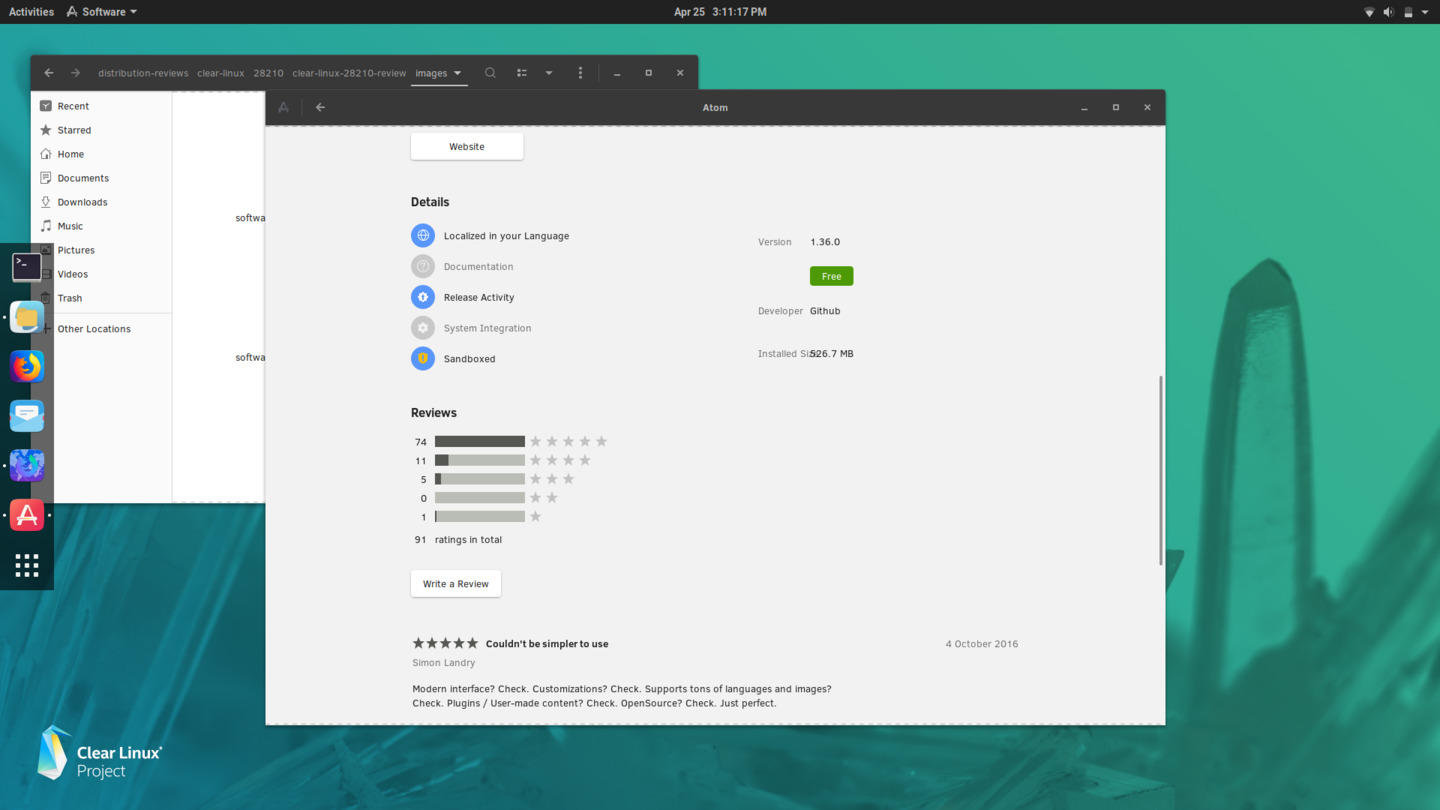The image size is (1440, 810).
Task: Click the Atom window vertical scrollbar
Action: point(1161,470)
